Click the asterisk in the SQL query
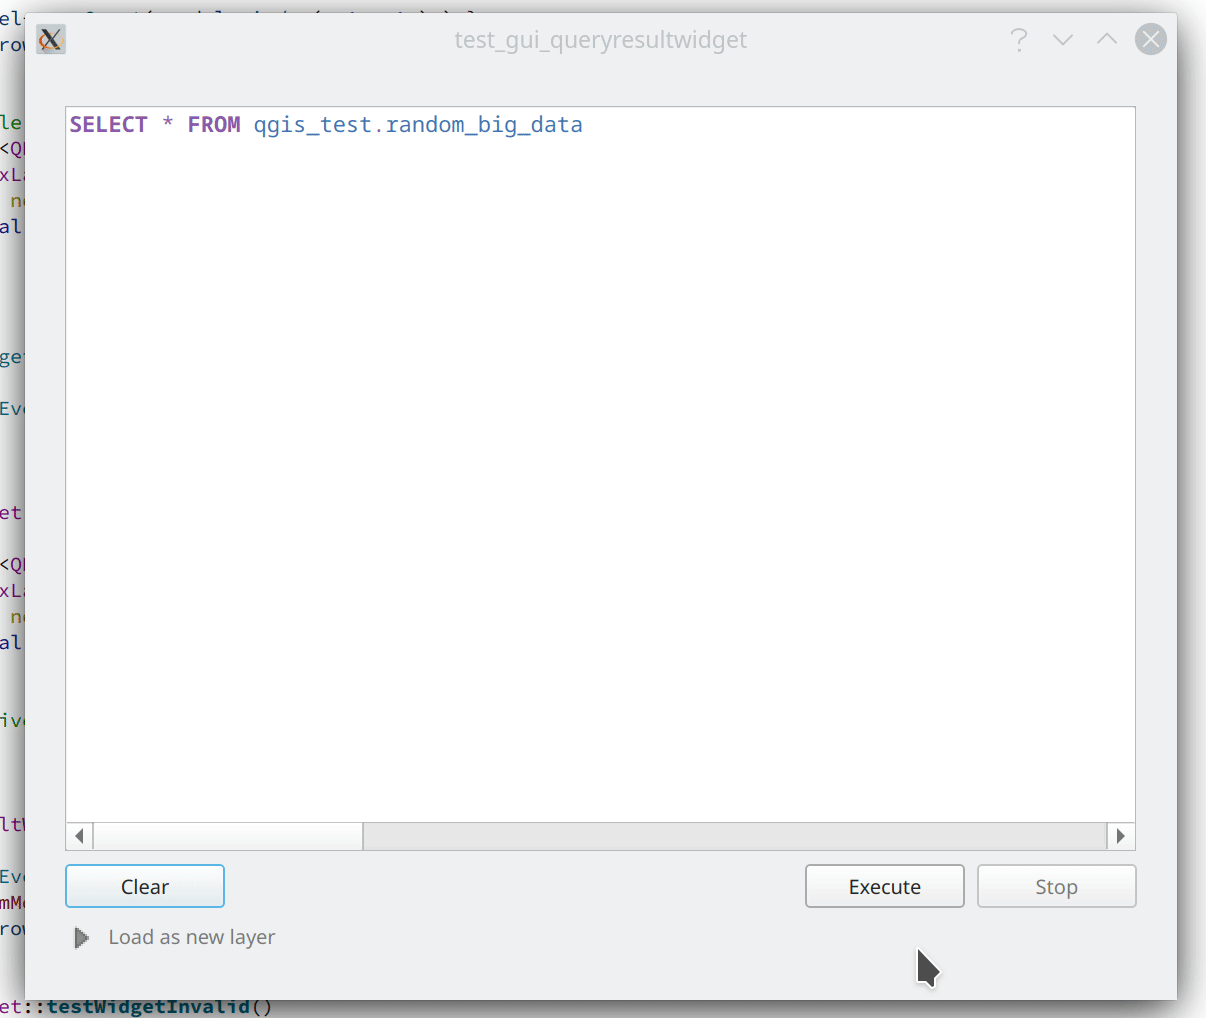Image resolution: width=1206 pixels, height=1018 pixels. (x=168, y=124)
